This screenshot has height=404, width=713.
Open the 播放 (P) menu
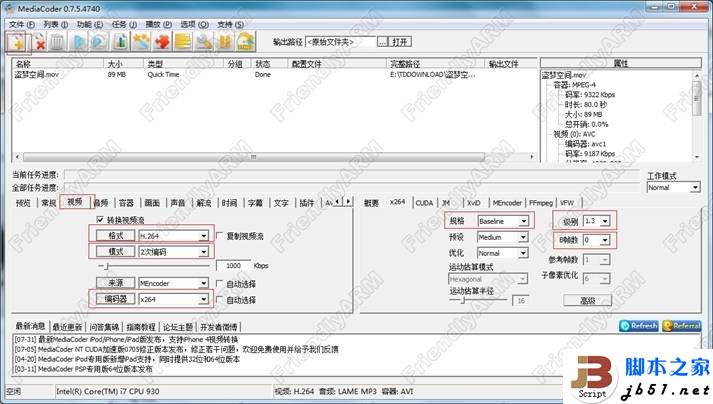tap(158, 24)
